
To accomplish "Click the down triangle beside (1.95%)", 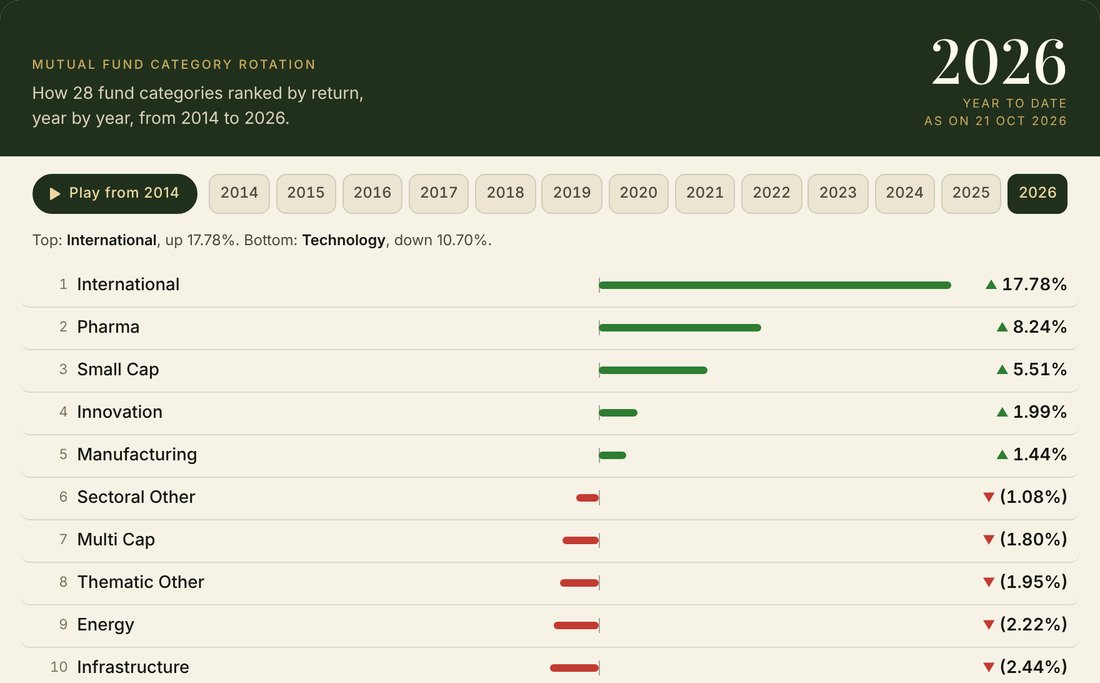I will click(x=989, y=582).
